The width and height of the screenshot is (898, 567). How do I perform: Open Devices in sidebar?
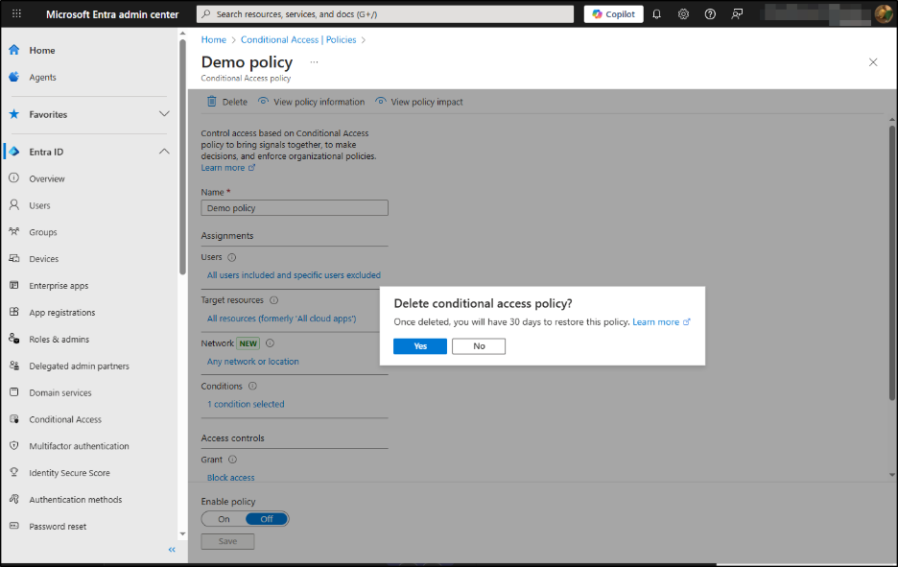pos(44,259)
